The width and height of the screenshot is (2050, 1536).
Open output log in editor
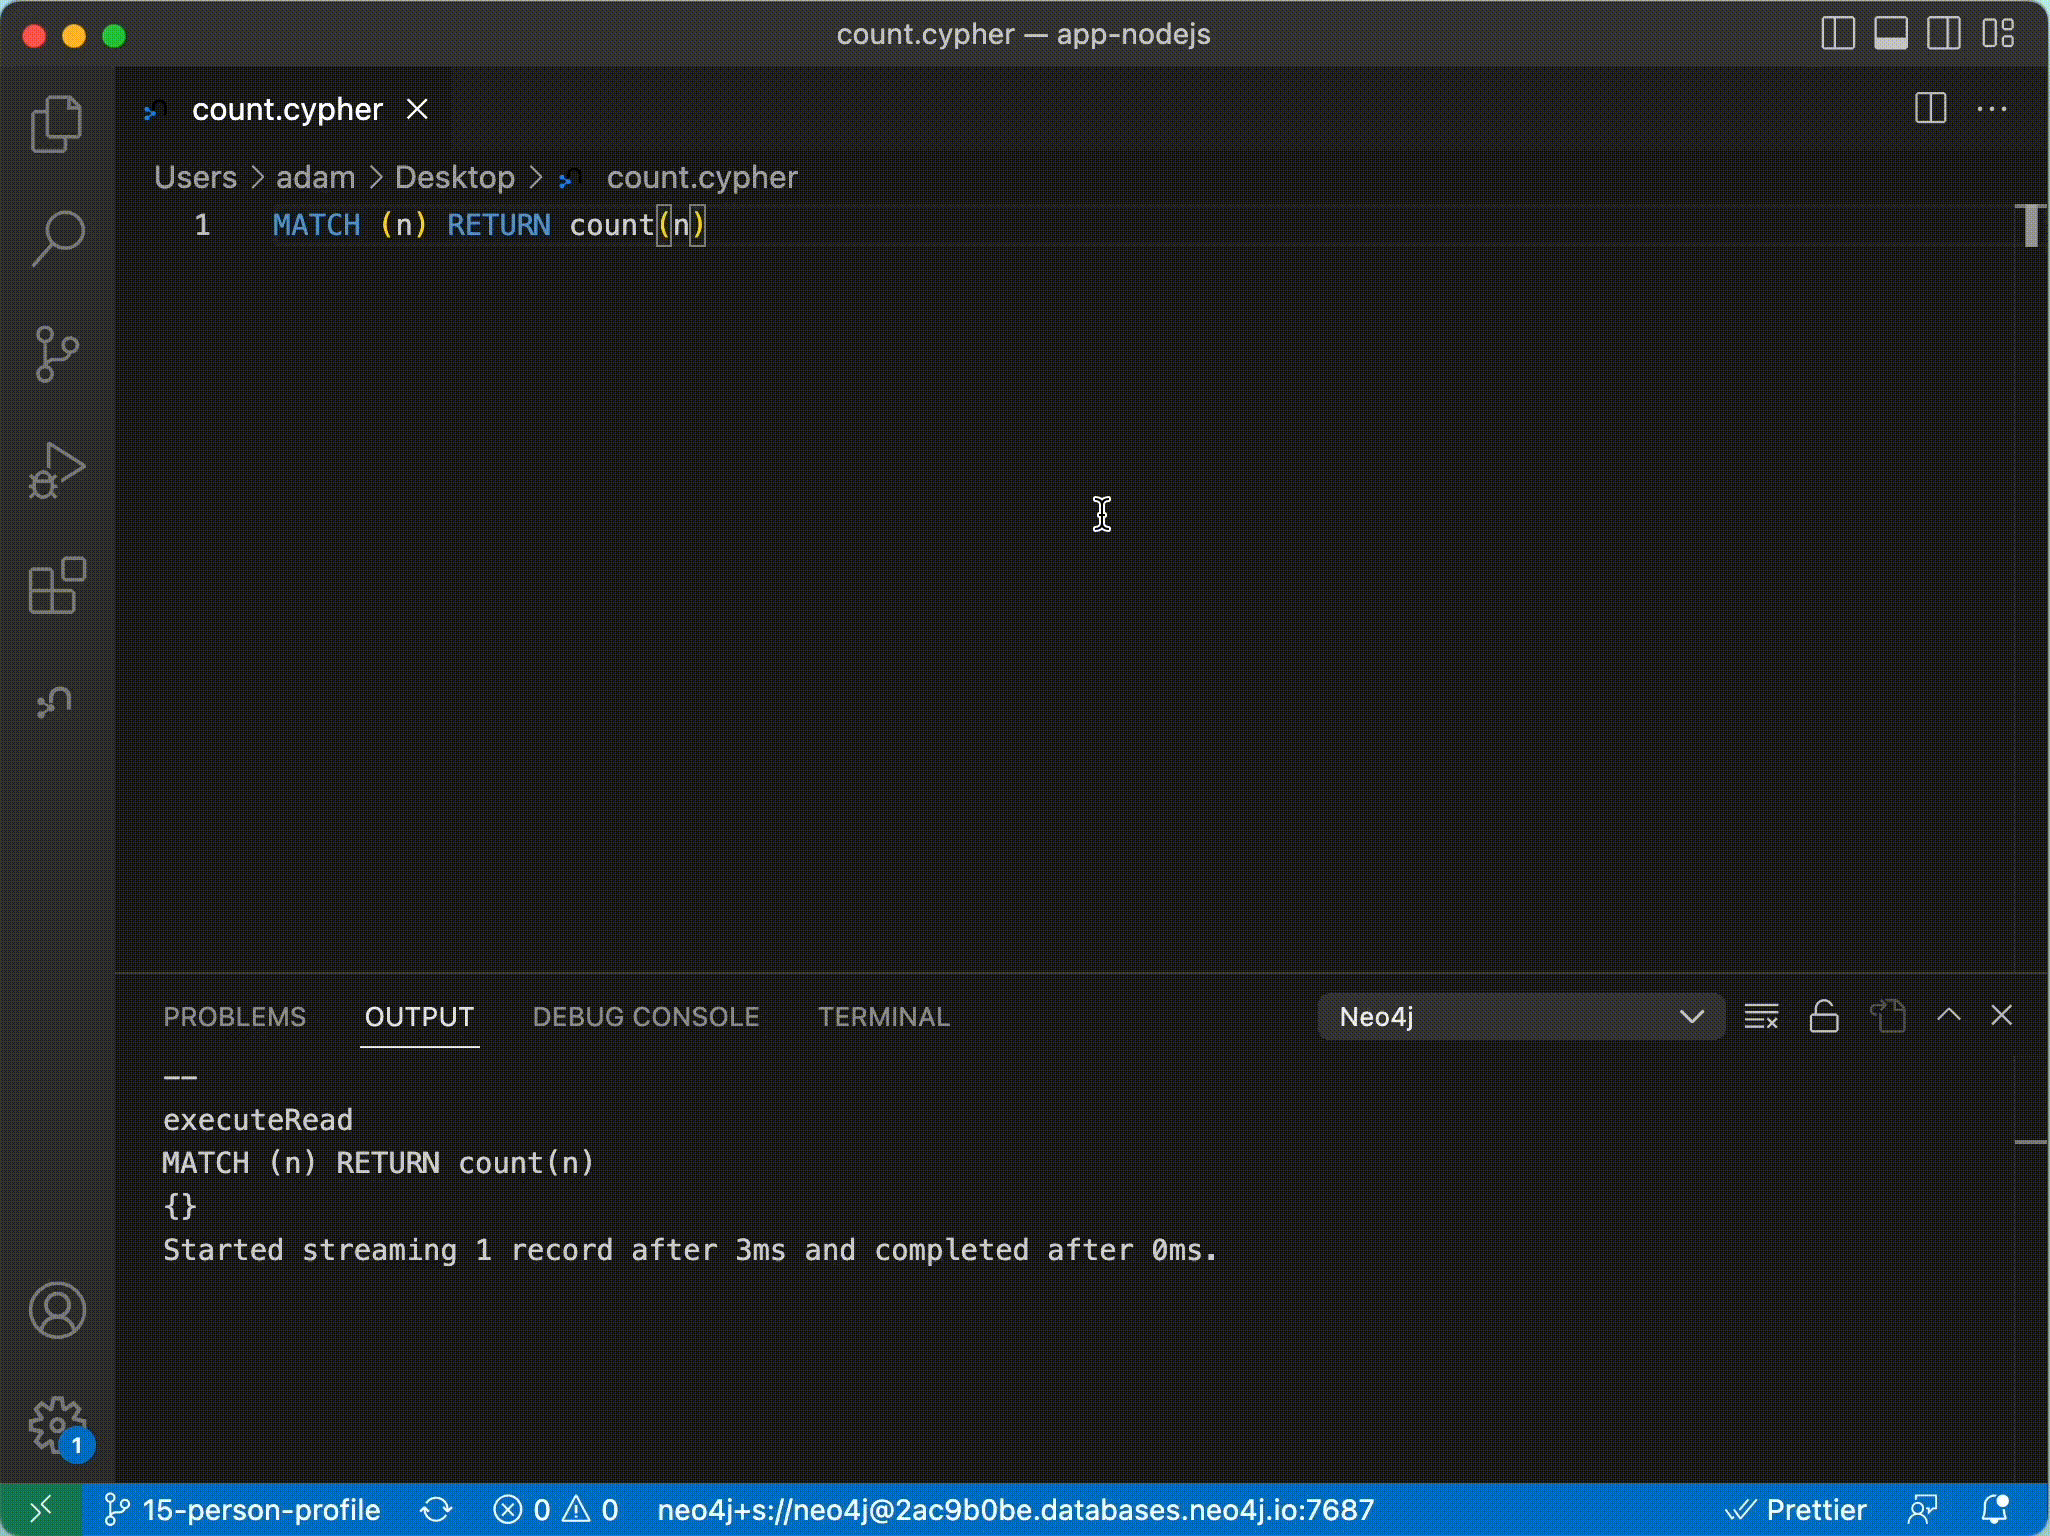coord(1888,1016)
